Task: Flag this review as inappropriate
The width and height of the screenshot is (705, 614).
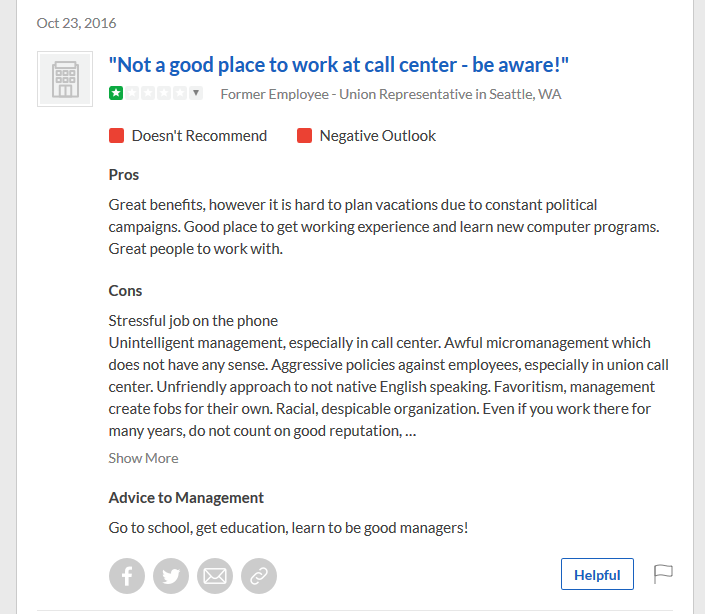Action: click(663, 574)
